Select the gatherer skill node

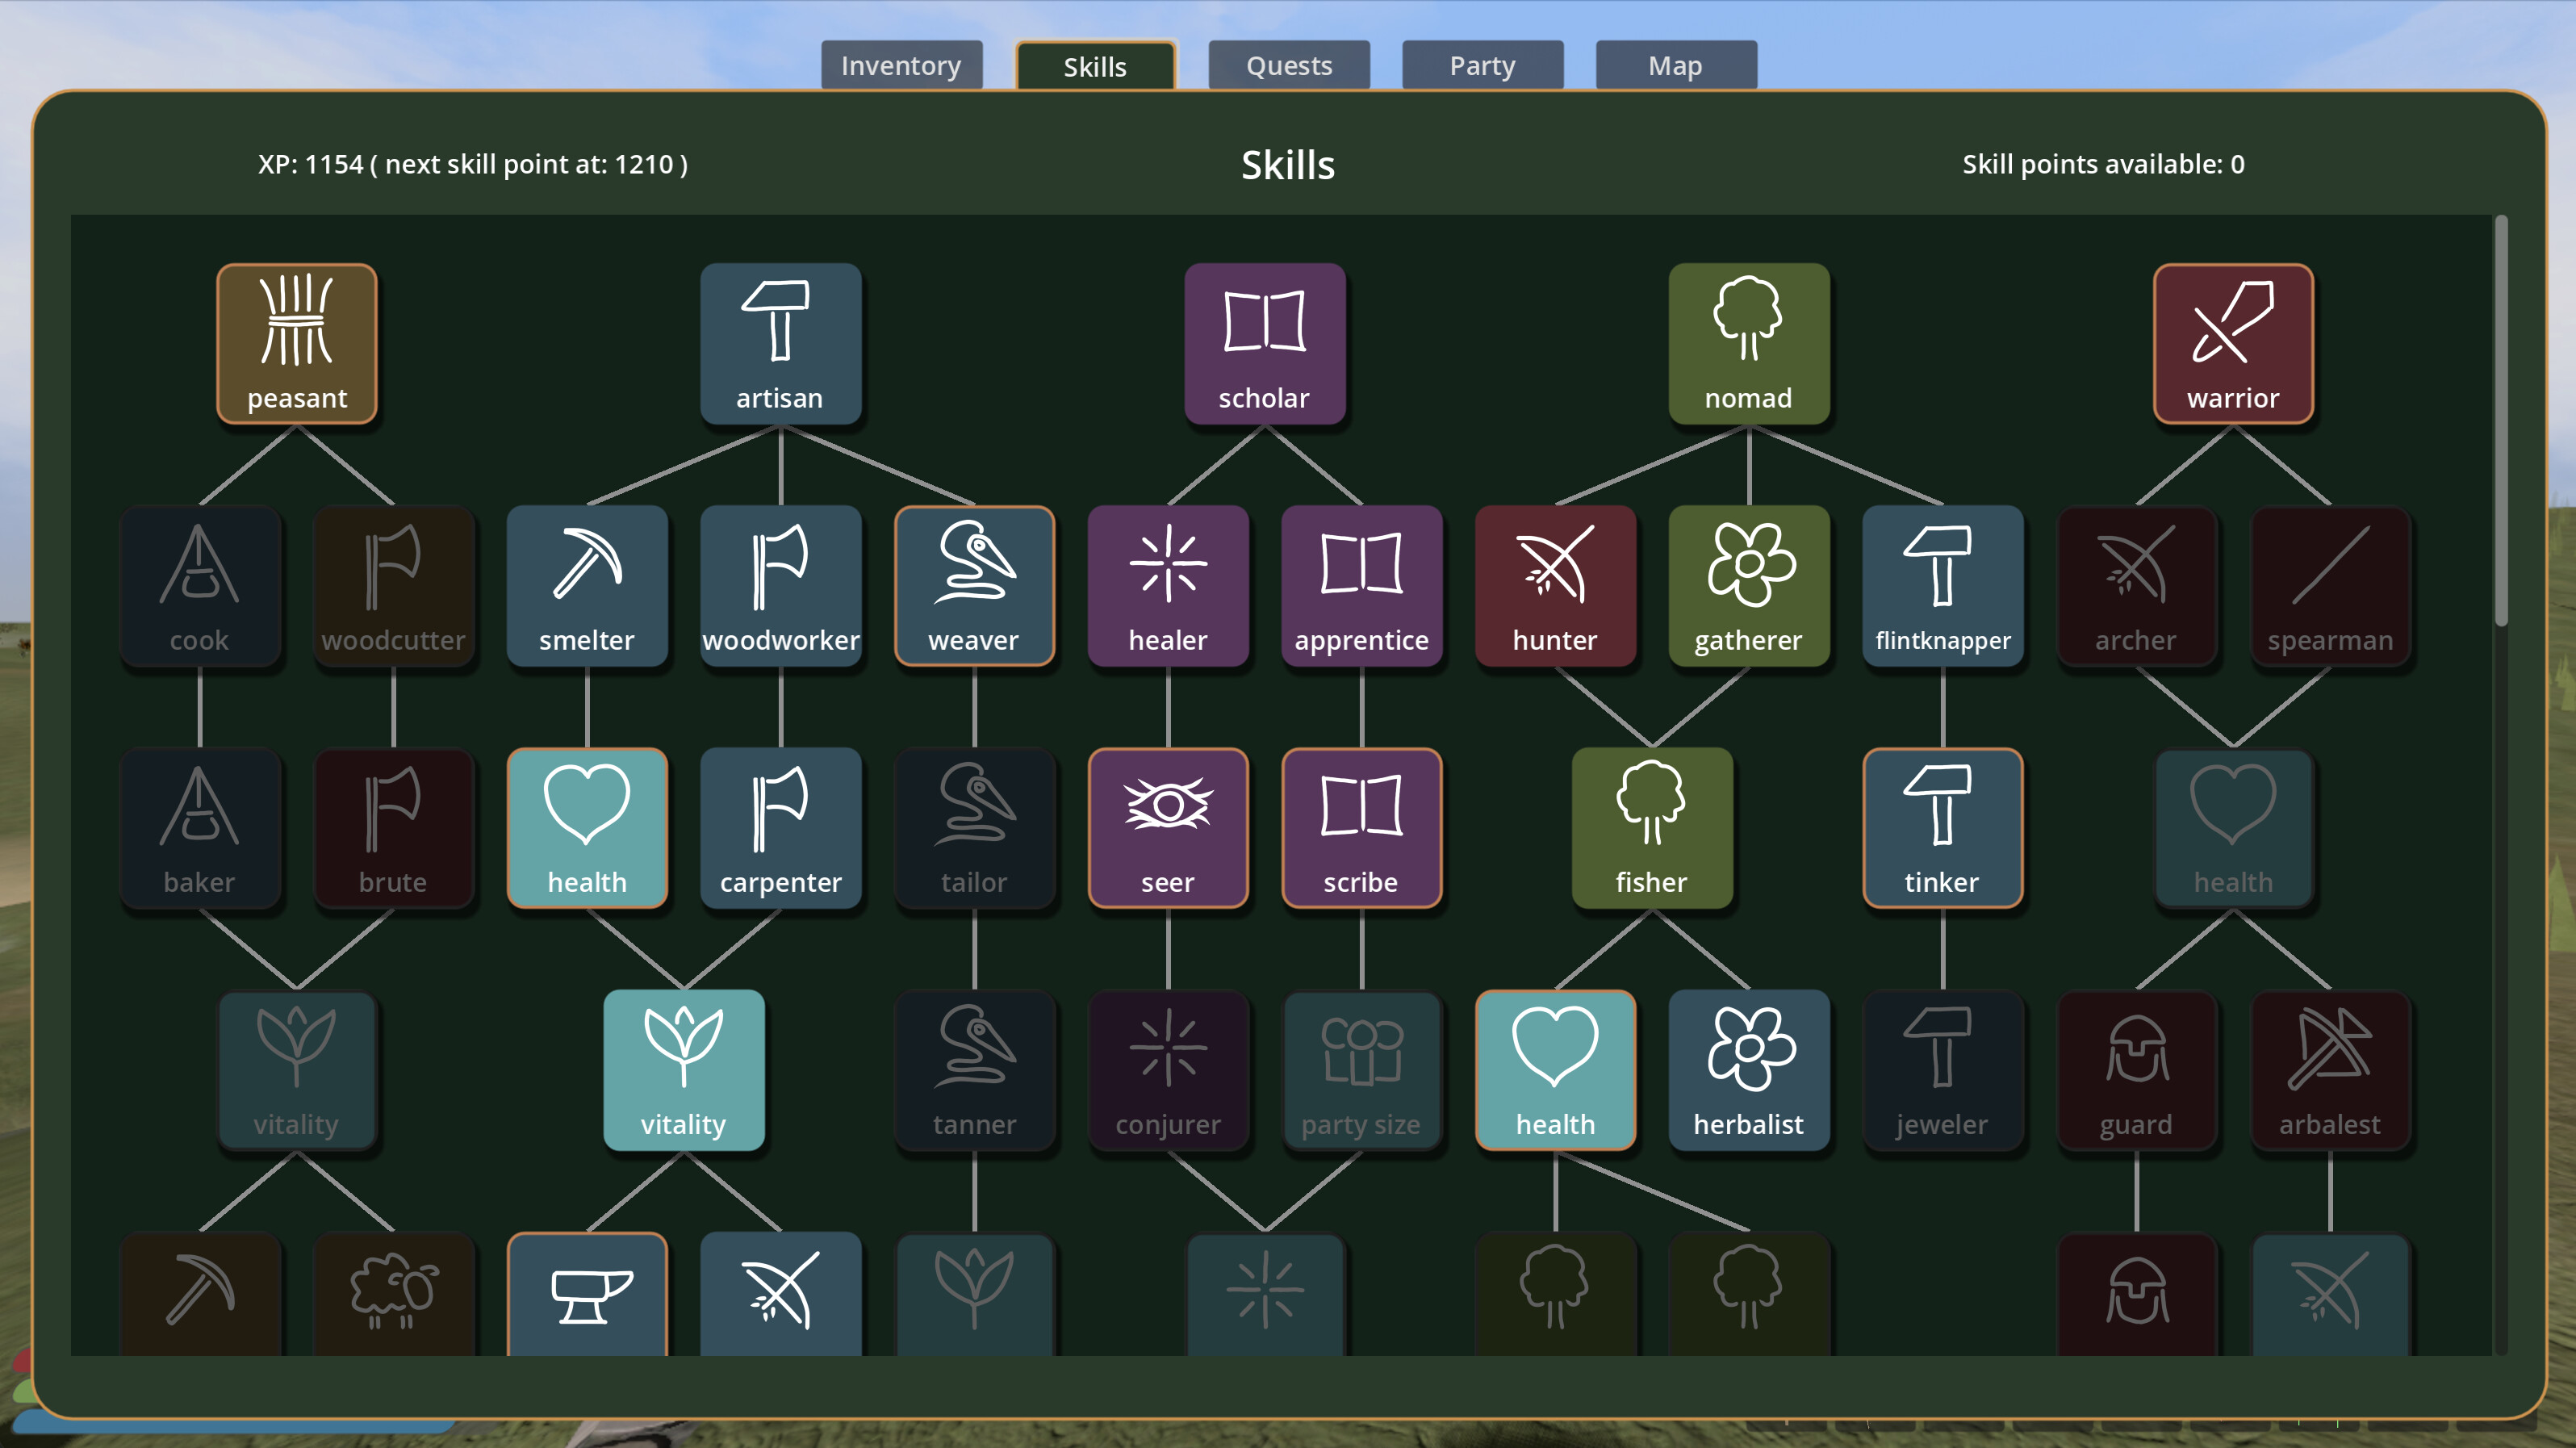pos(1749,587)
